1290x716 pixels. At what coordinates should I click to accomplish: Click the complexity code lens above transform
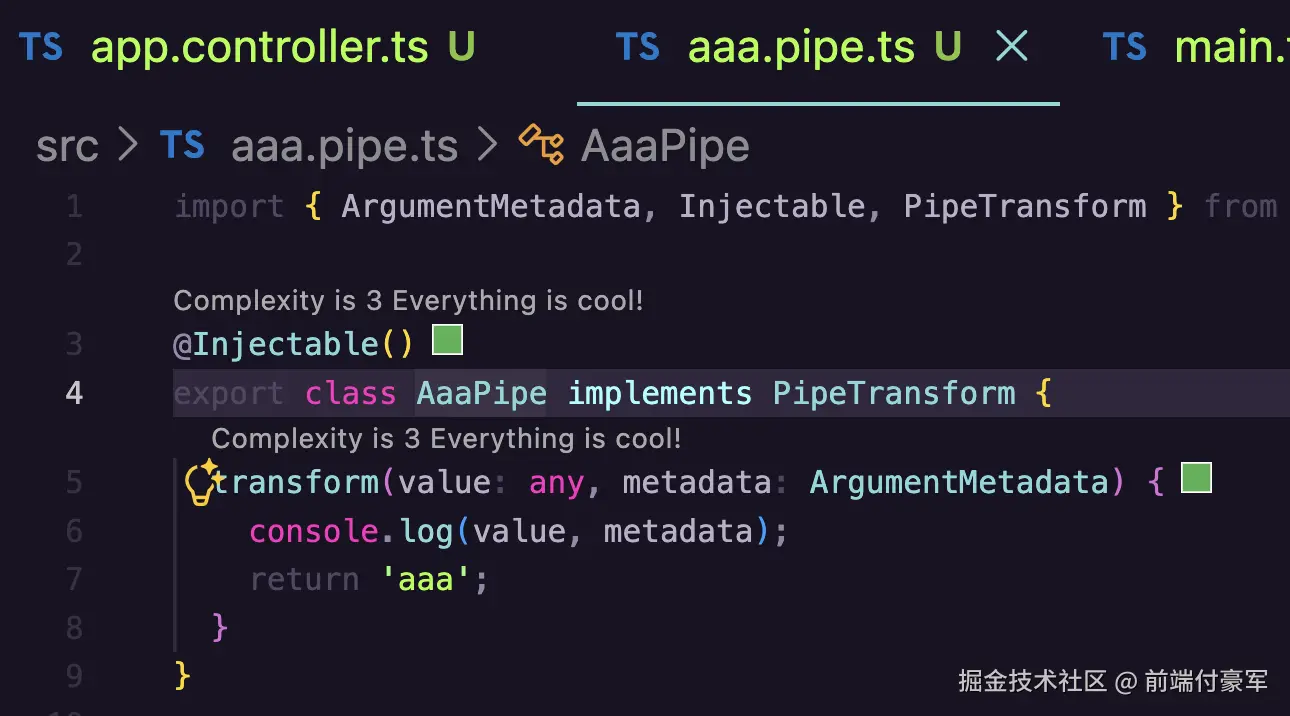tap(446, 438)
